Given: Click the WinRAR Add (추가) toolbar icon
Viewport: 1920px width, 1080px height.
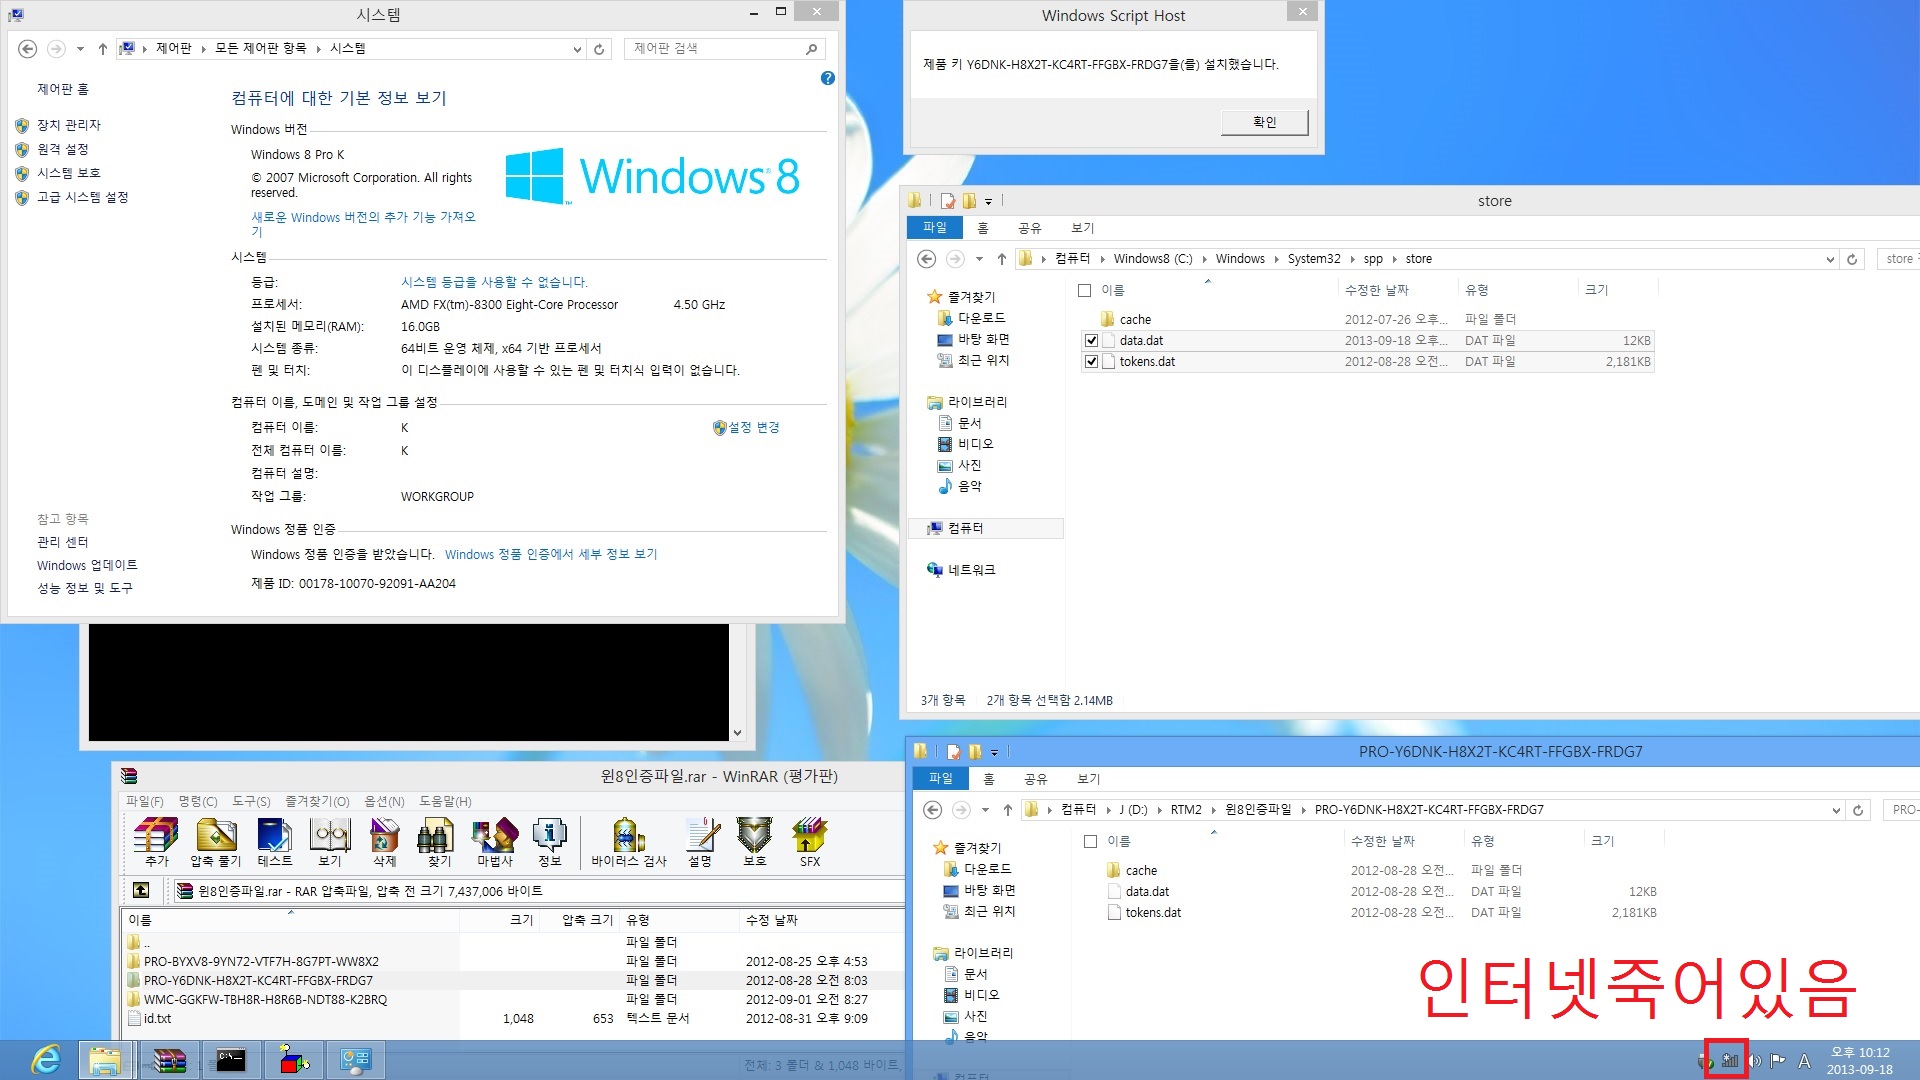Looking at the screenshot, I should (157, 842).
